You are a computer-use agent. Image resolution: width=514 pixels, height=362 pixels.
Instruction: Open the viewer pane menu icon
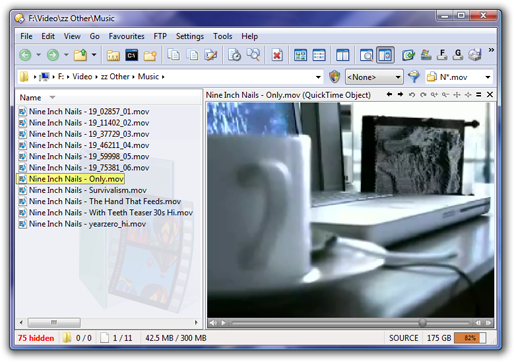click(x=479, y=95)
